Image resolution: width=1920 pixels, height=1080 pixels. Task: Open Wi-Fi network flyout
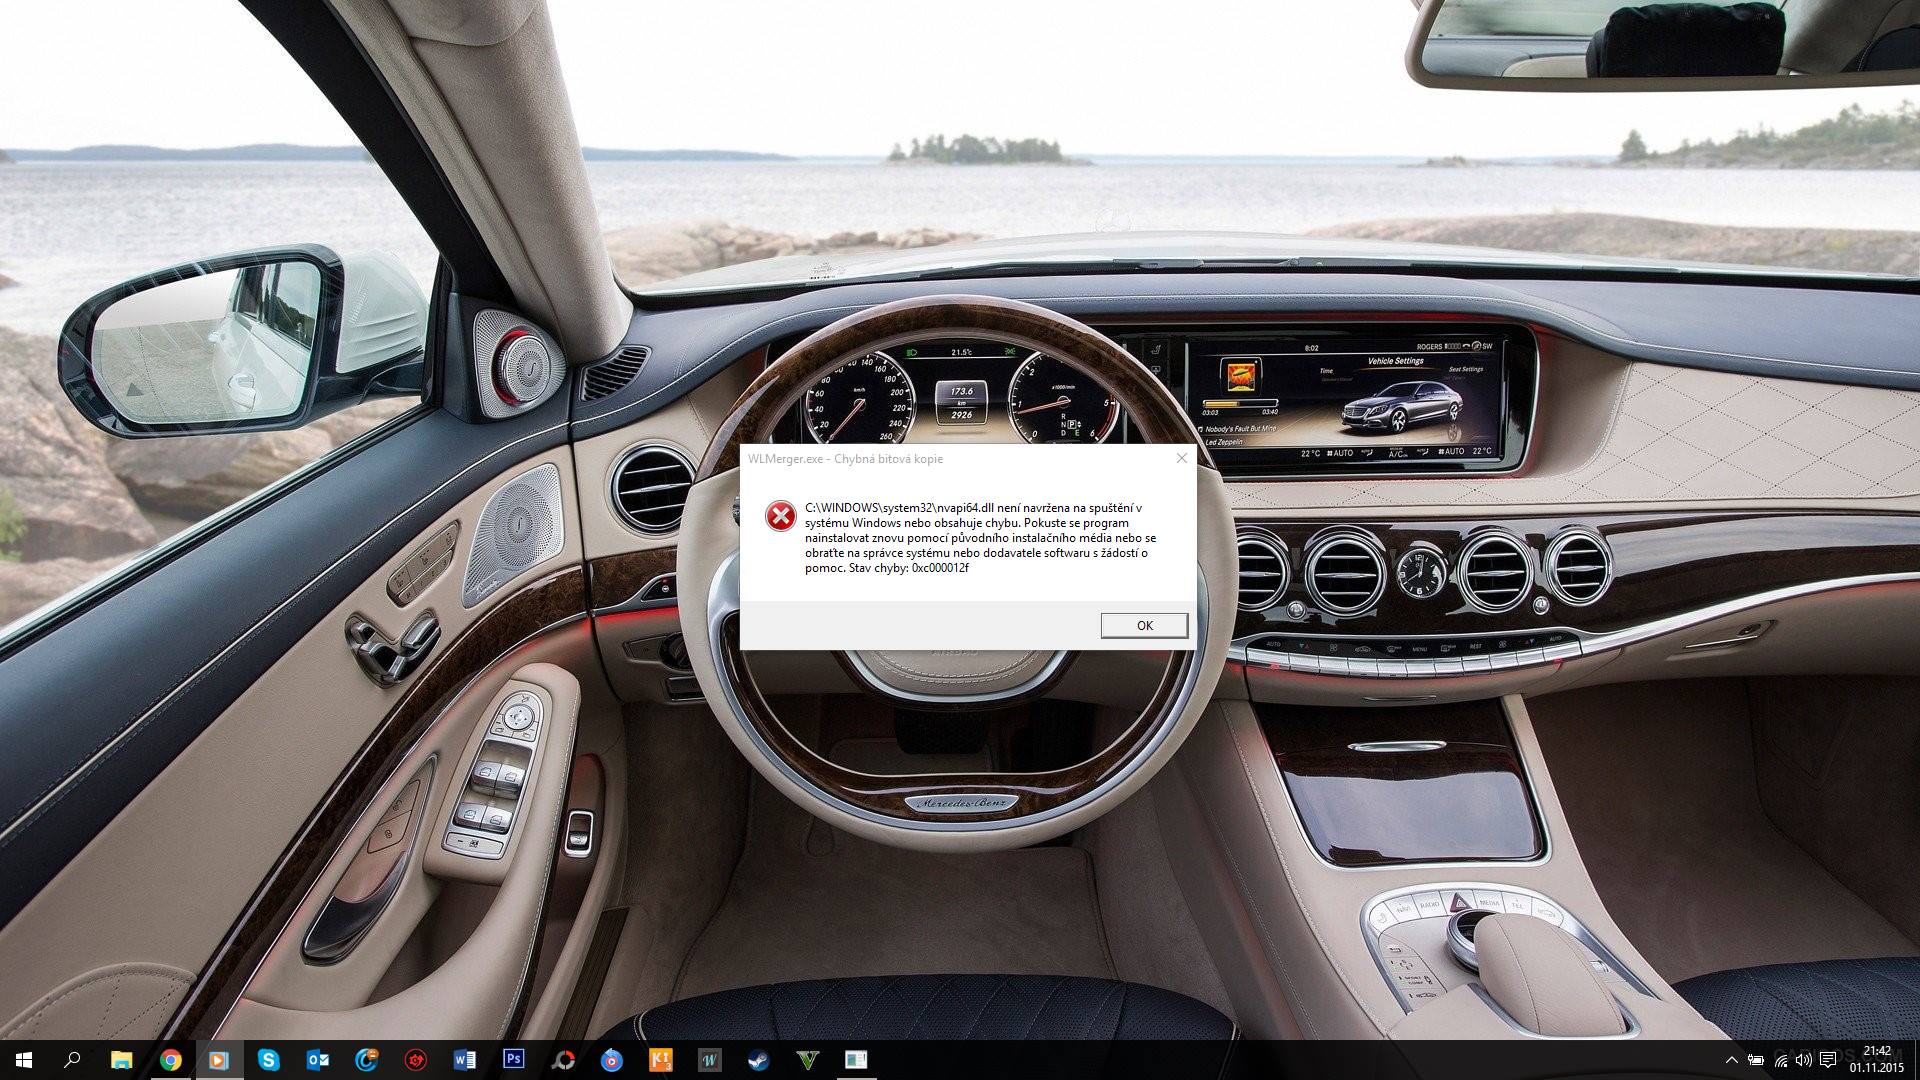pyautogui.click(x=1780, y=1059)
